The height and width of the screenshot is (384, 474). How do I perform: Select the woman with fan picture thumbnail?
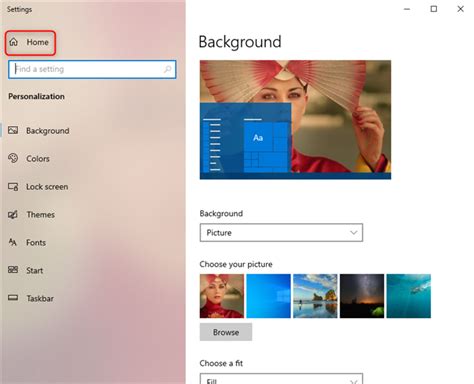tap(222, 296)
